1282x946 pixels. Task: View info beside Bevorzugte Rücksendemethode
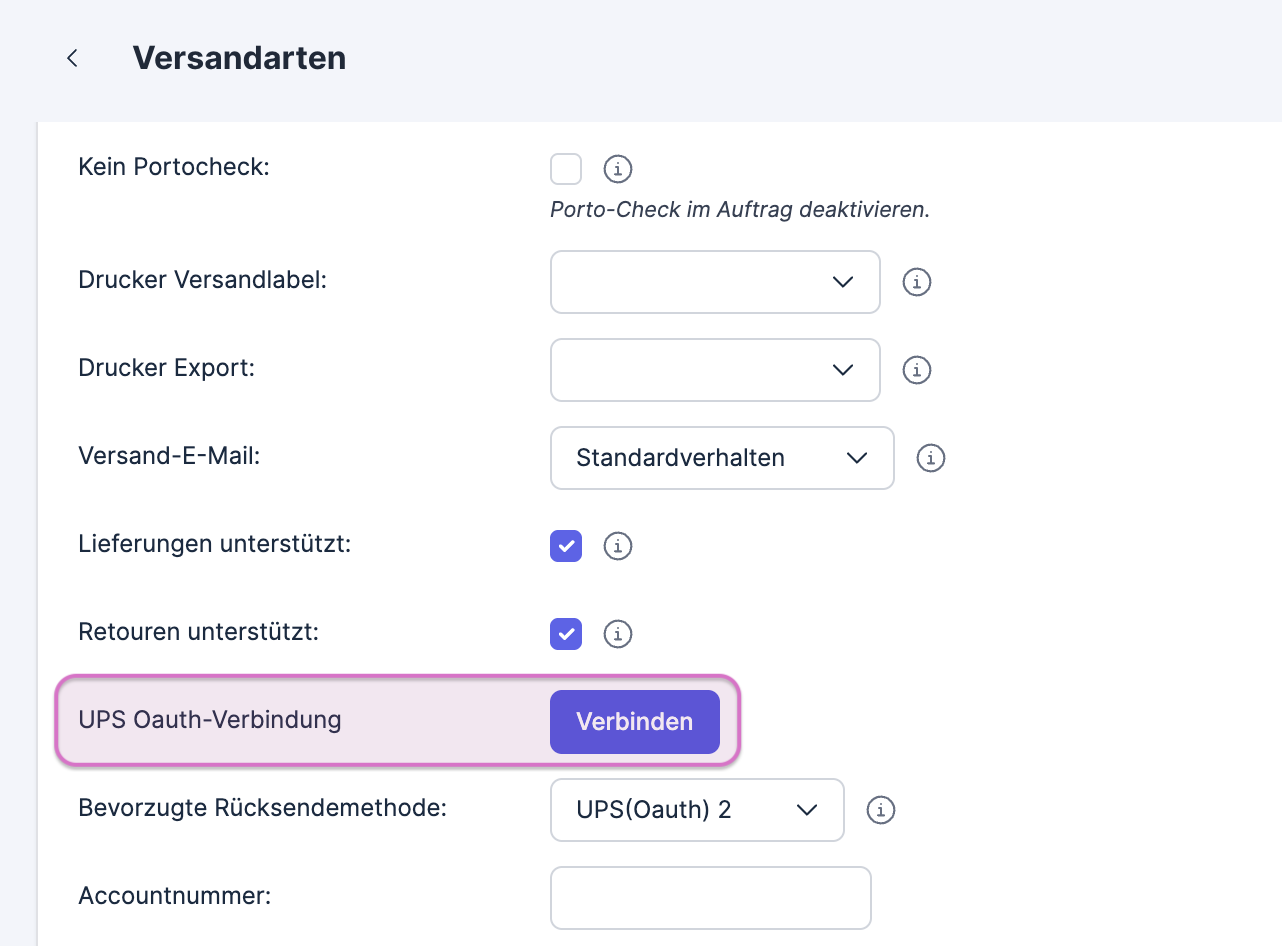881,810
